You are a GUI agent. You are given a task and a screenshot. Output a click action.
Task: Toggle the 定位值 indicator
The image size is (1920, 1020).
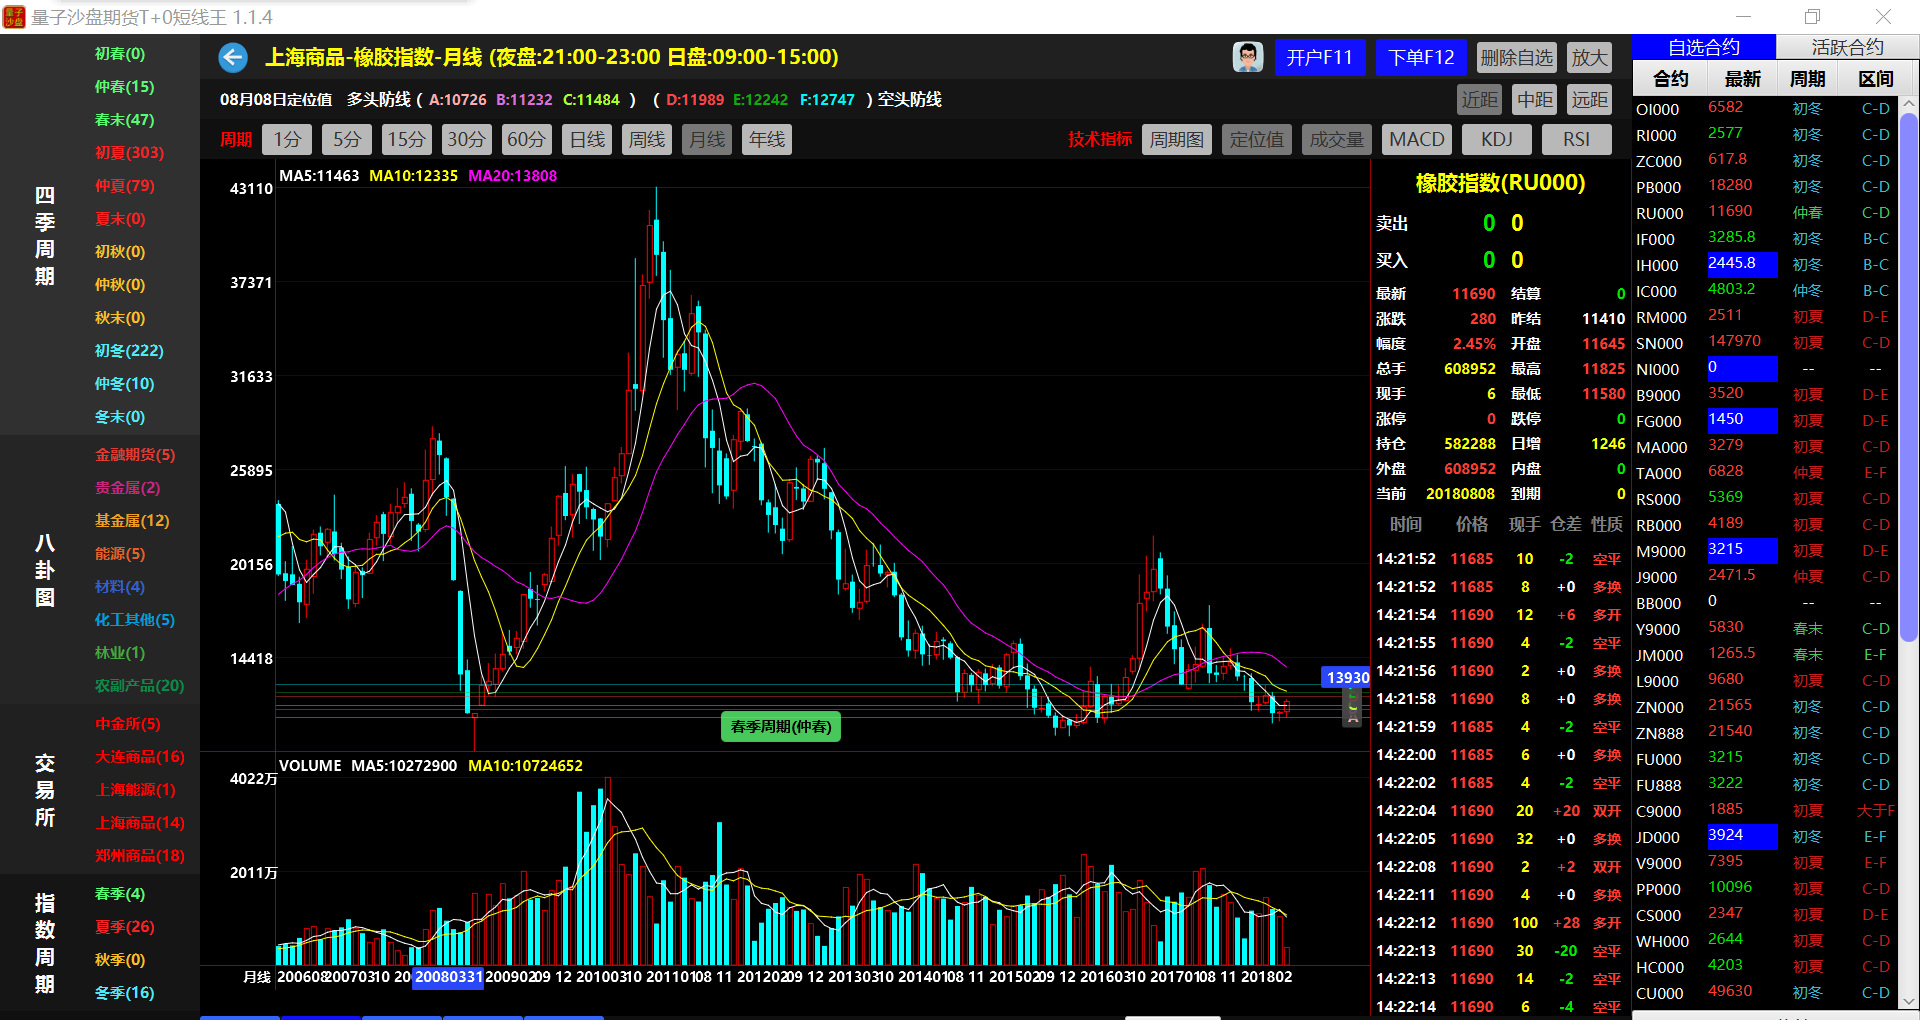point(1257,139)
